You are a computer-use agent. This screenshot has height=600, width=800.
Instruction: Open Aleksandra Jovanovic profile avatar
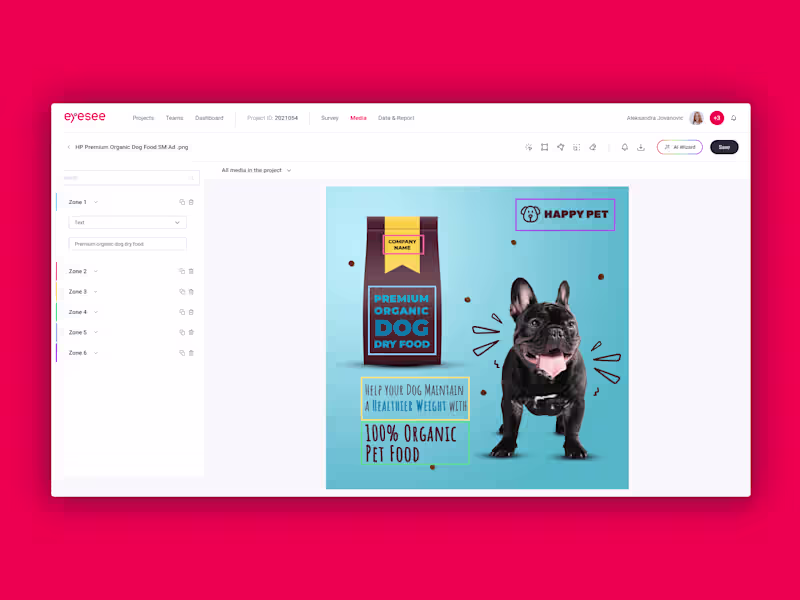pyautogui.click(x=696, y=118)
